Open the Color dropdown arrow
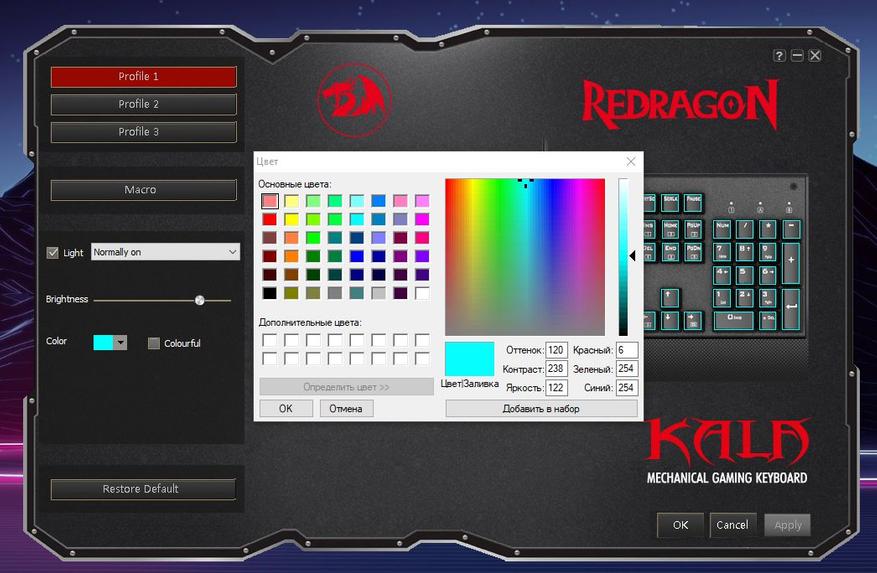This screenshot has height=573, width=877. [120, 342]
